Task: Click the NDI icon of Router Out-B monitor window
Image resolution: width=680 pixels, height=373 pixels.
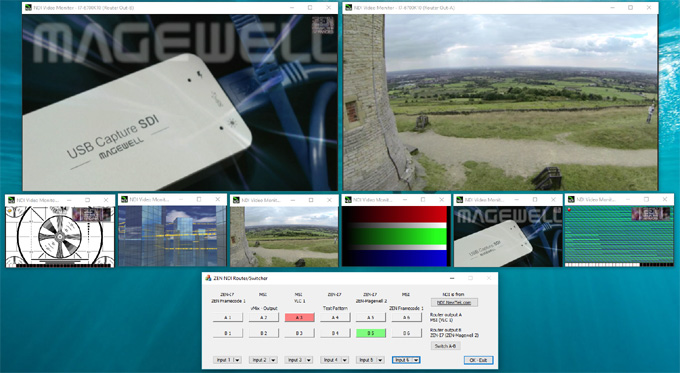Action: click(29, 7)
